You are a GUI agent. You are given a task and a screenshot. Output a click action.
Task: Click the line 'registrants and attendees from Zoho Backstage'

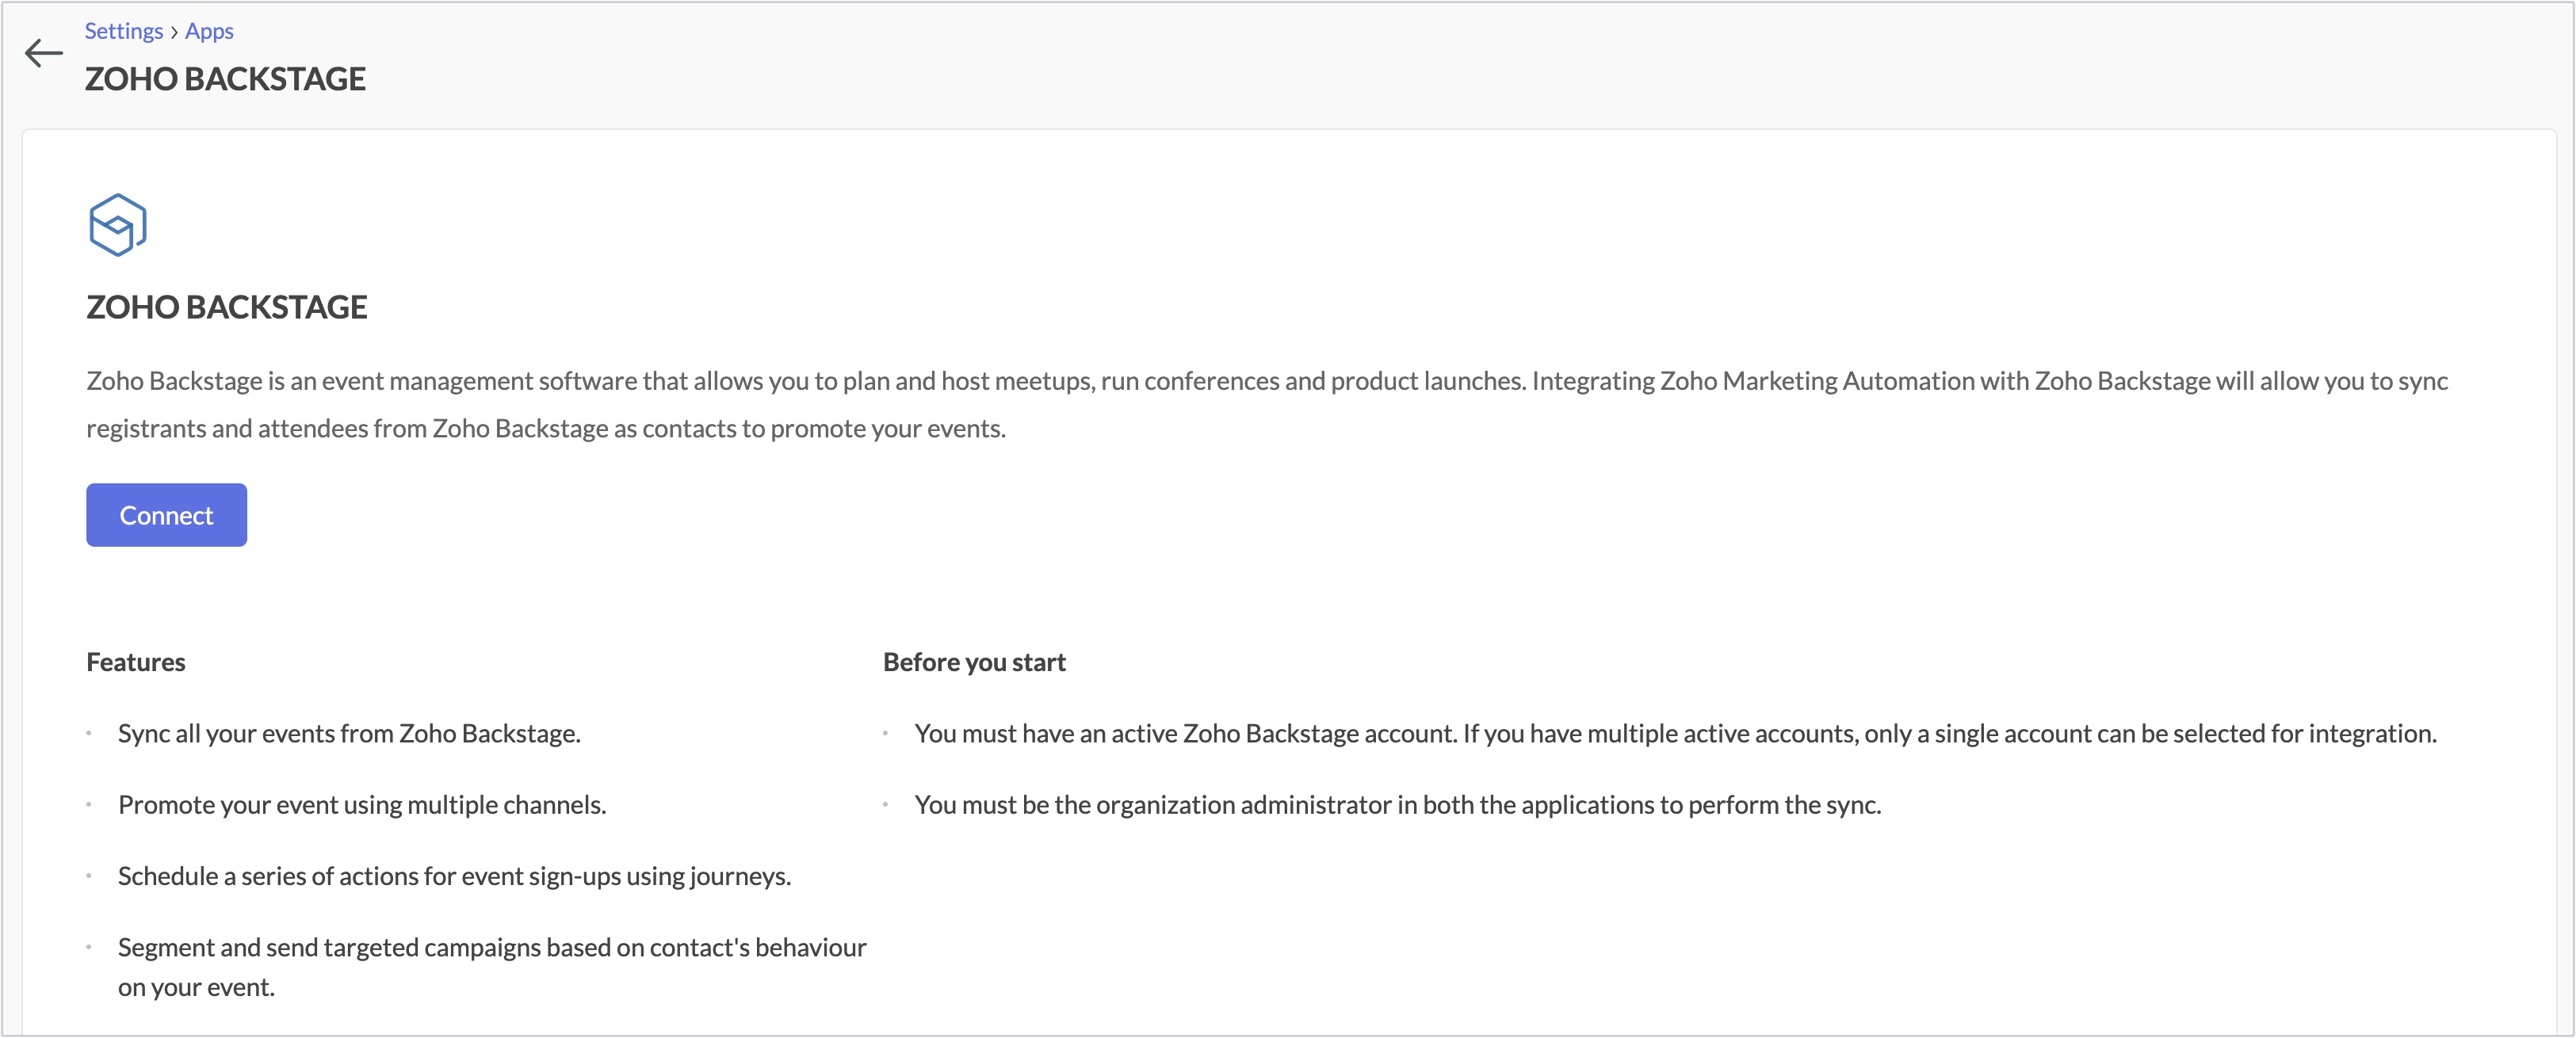(546, 428)
